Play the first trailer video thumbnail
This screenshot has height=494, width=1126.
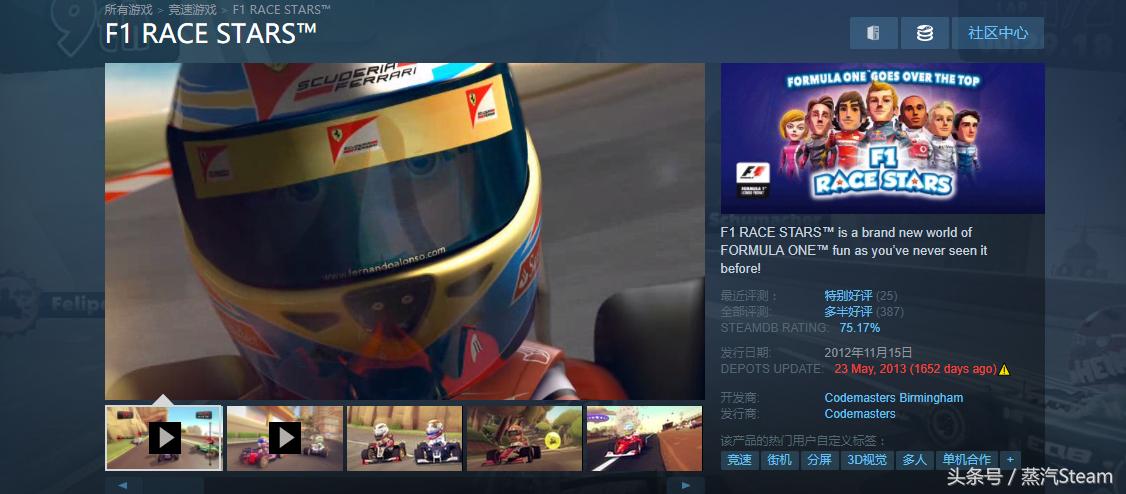tap(164, 437)
